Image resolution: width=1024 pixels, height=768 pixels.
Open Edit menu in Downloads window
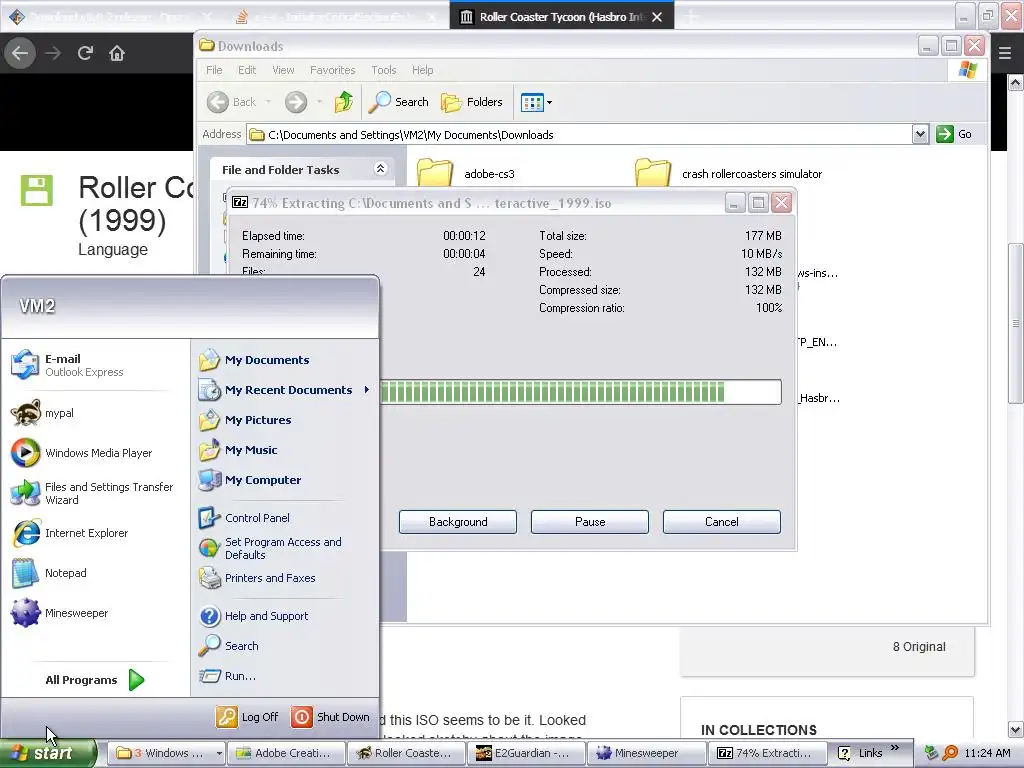[x=247, y=70]
